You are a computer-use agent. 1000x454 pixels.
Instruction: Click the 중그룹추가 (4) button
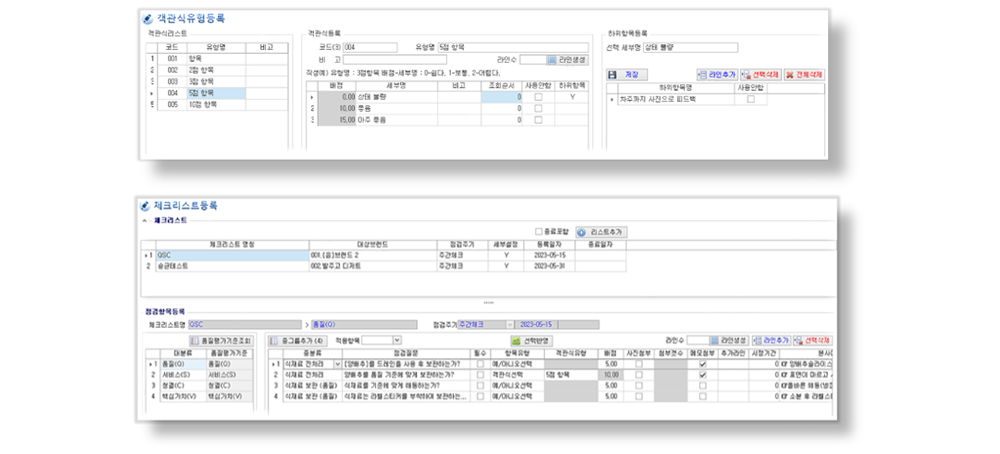298,340
